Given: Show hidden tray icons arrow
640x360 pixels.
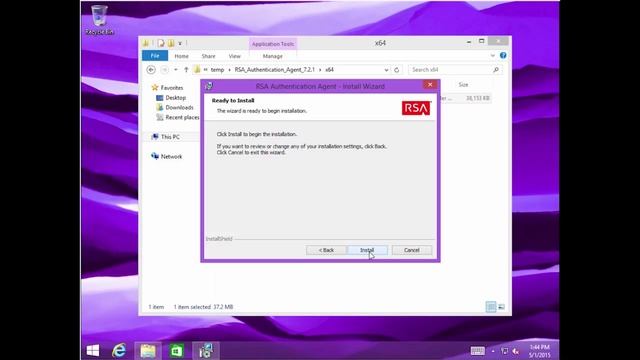Looking at the screenshot, I should pyautogui.click(x=493, y=351).
